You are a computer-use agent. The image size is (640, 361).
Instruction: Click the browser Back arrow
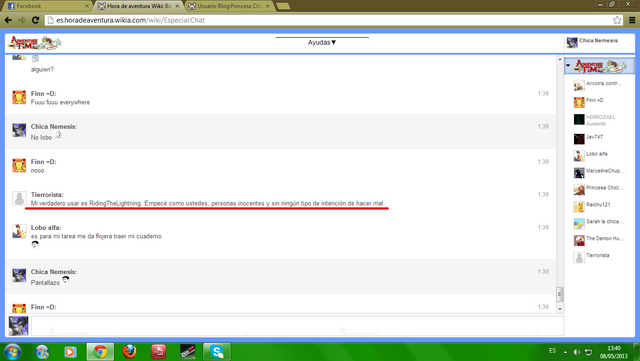click(8, 20)
